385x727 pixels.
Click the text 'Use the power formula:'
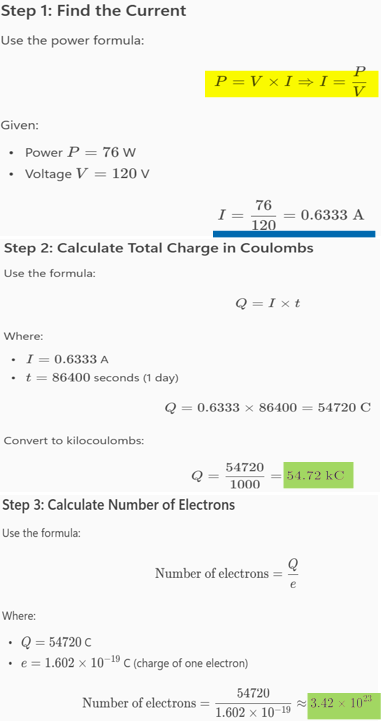(73, 40)
